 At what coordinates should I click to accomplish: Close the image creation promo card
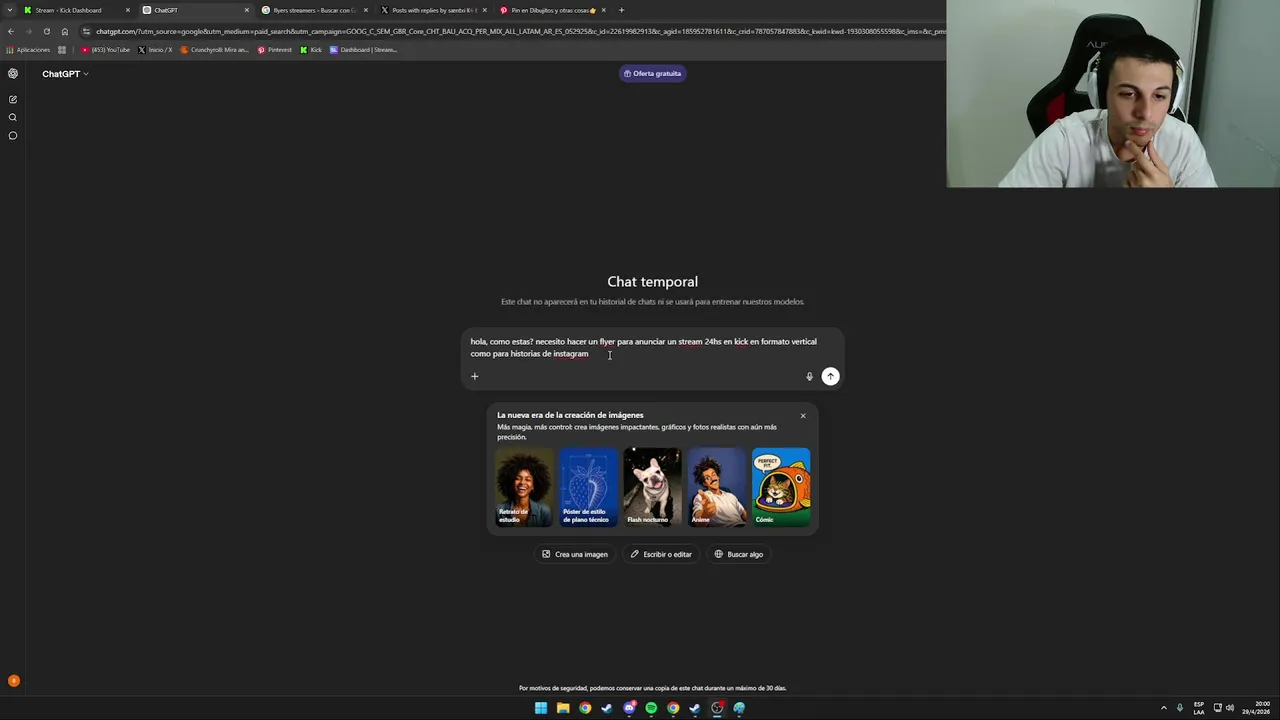[802, 416]
